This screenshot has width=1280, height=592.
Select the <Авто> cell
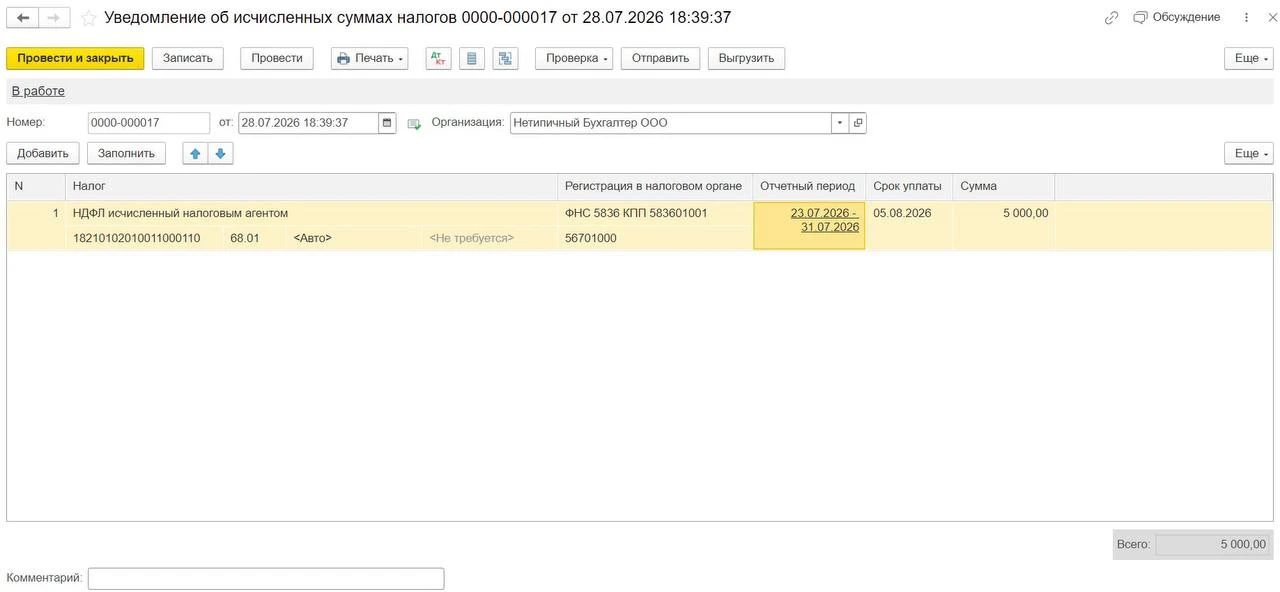point(354,238)
